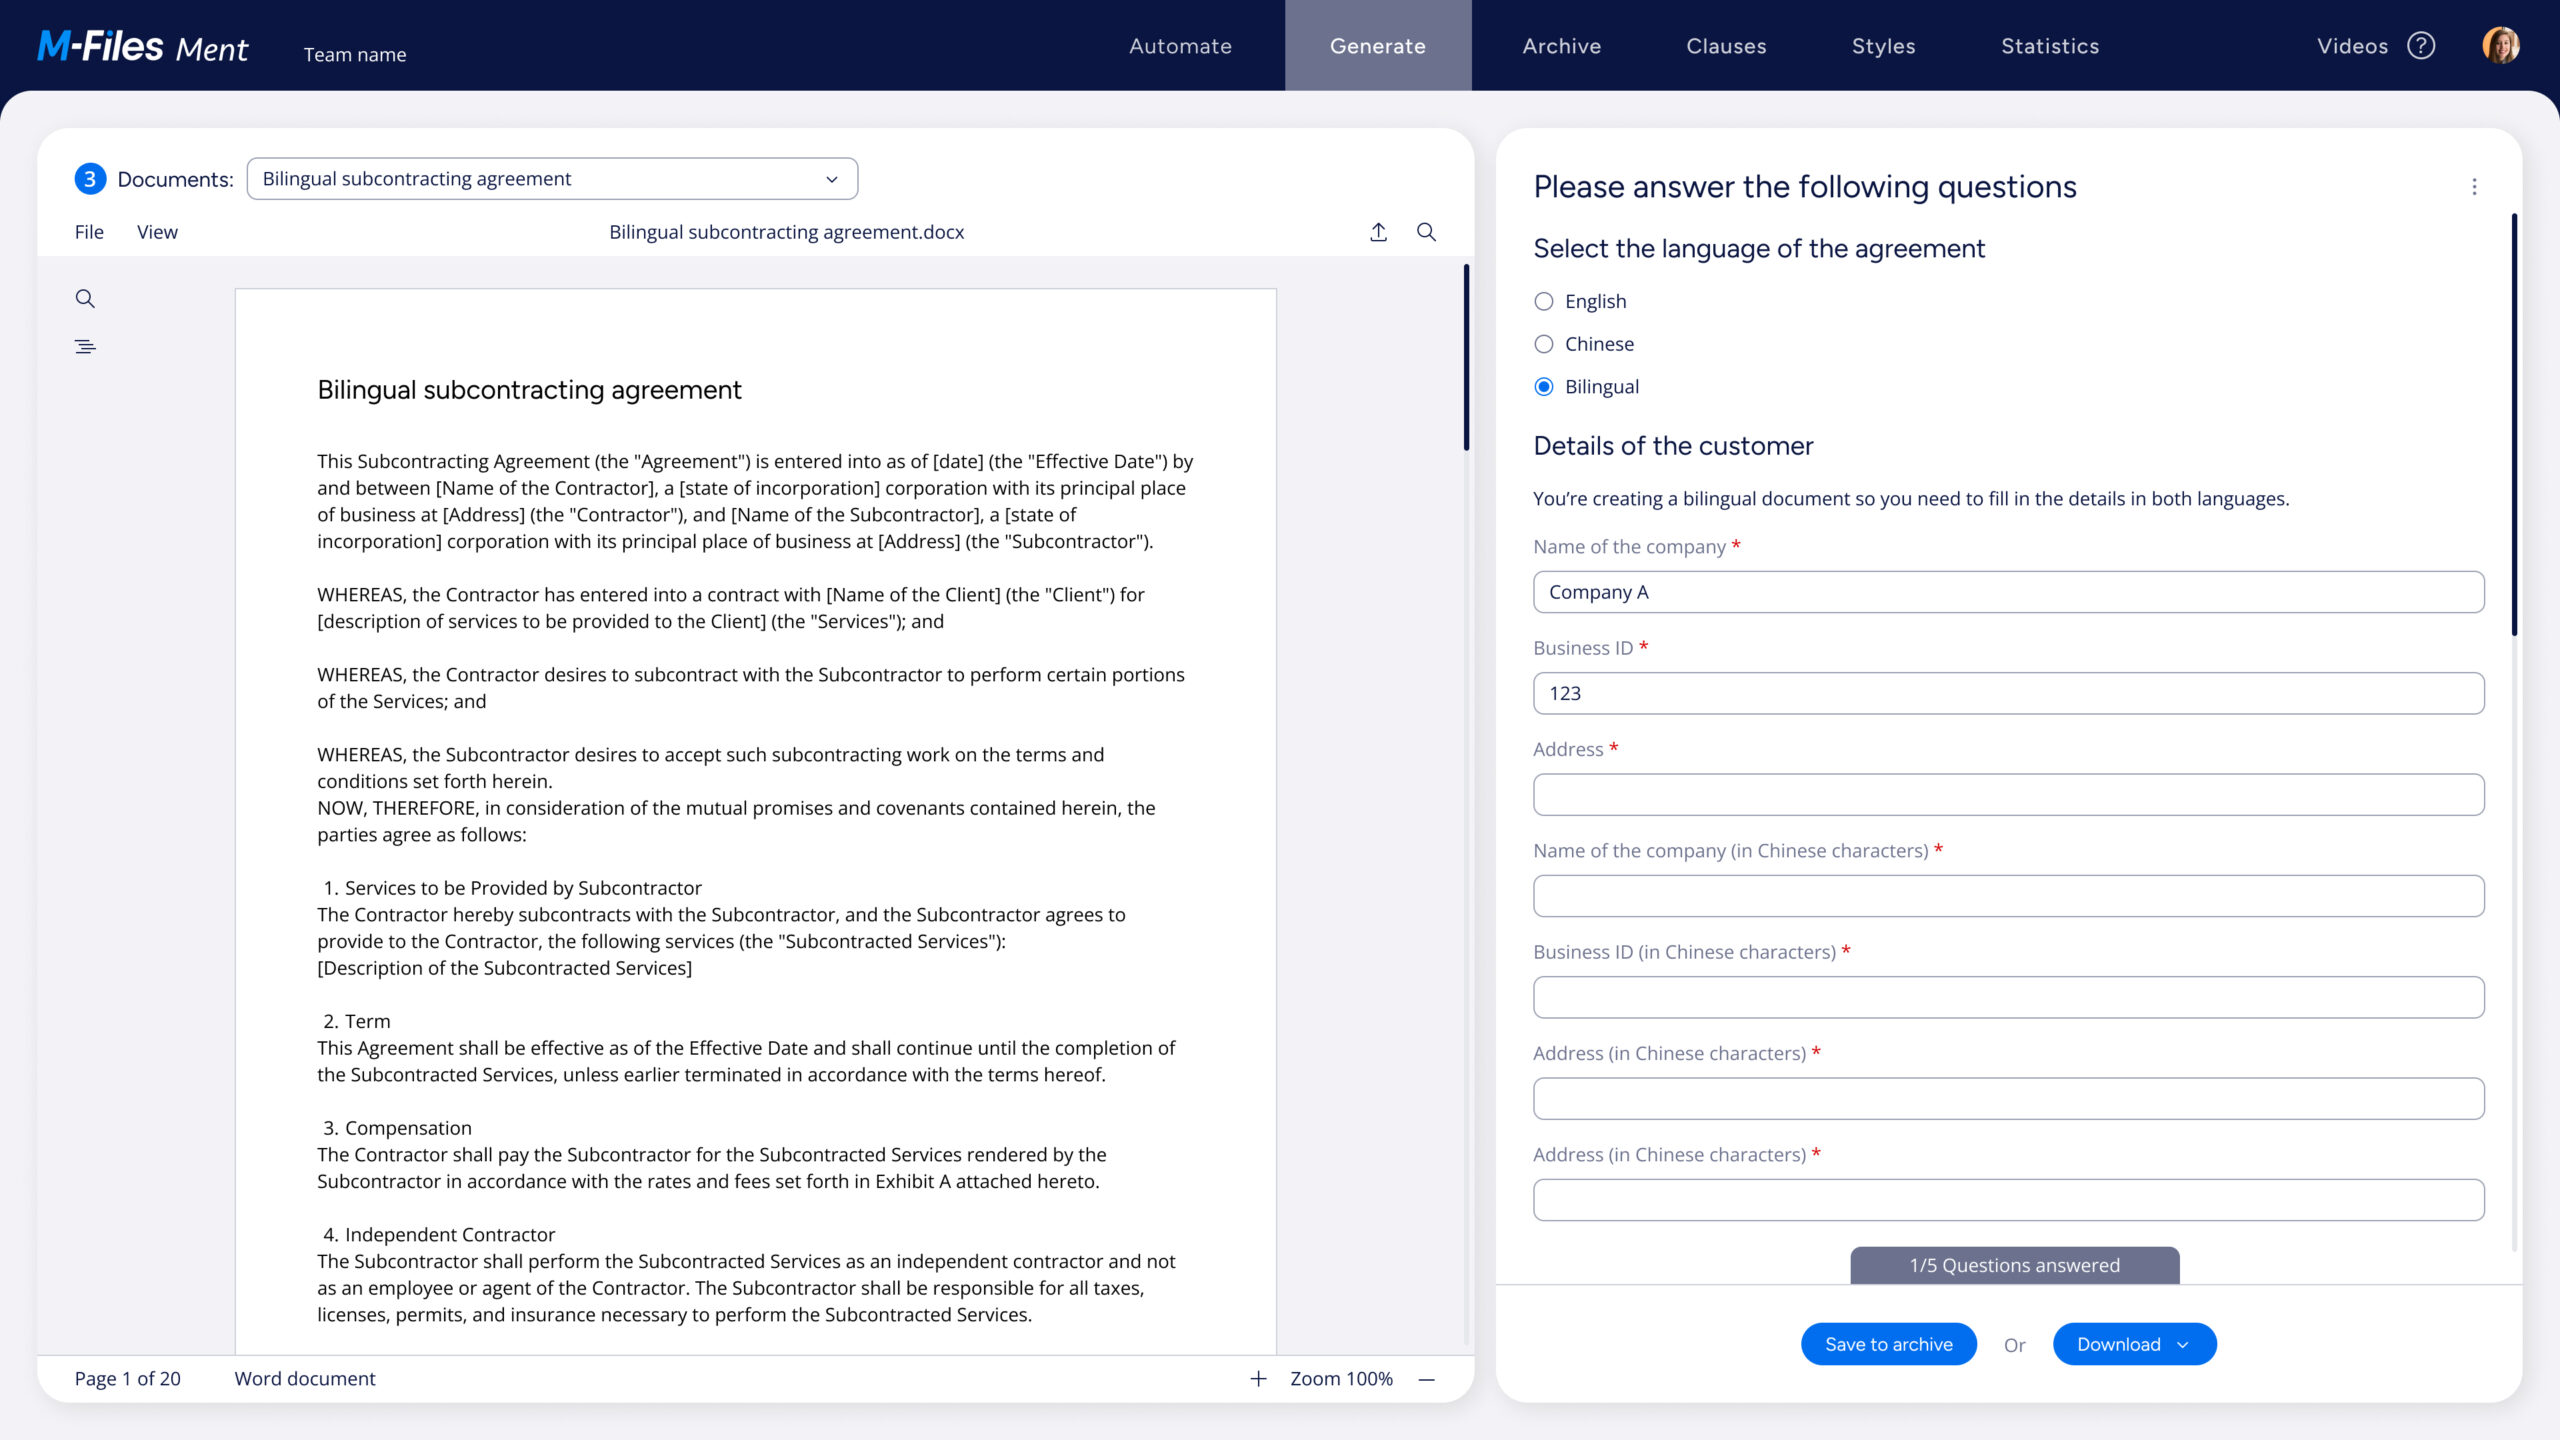2560x1440 pixels.
Task: Open the three-dot options menu in questions panel
Action: (x=2474, y=187)
